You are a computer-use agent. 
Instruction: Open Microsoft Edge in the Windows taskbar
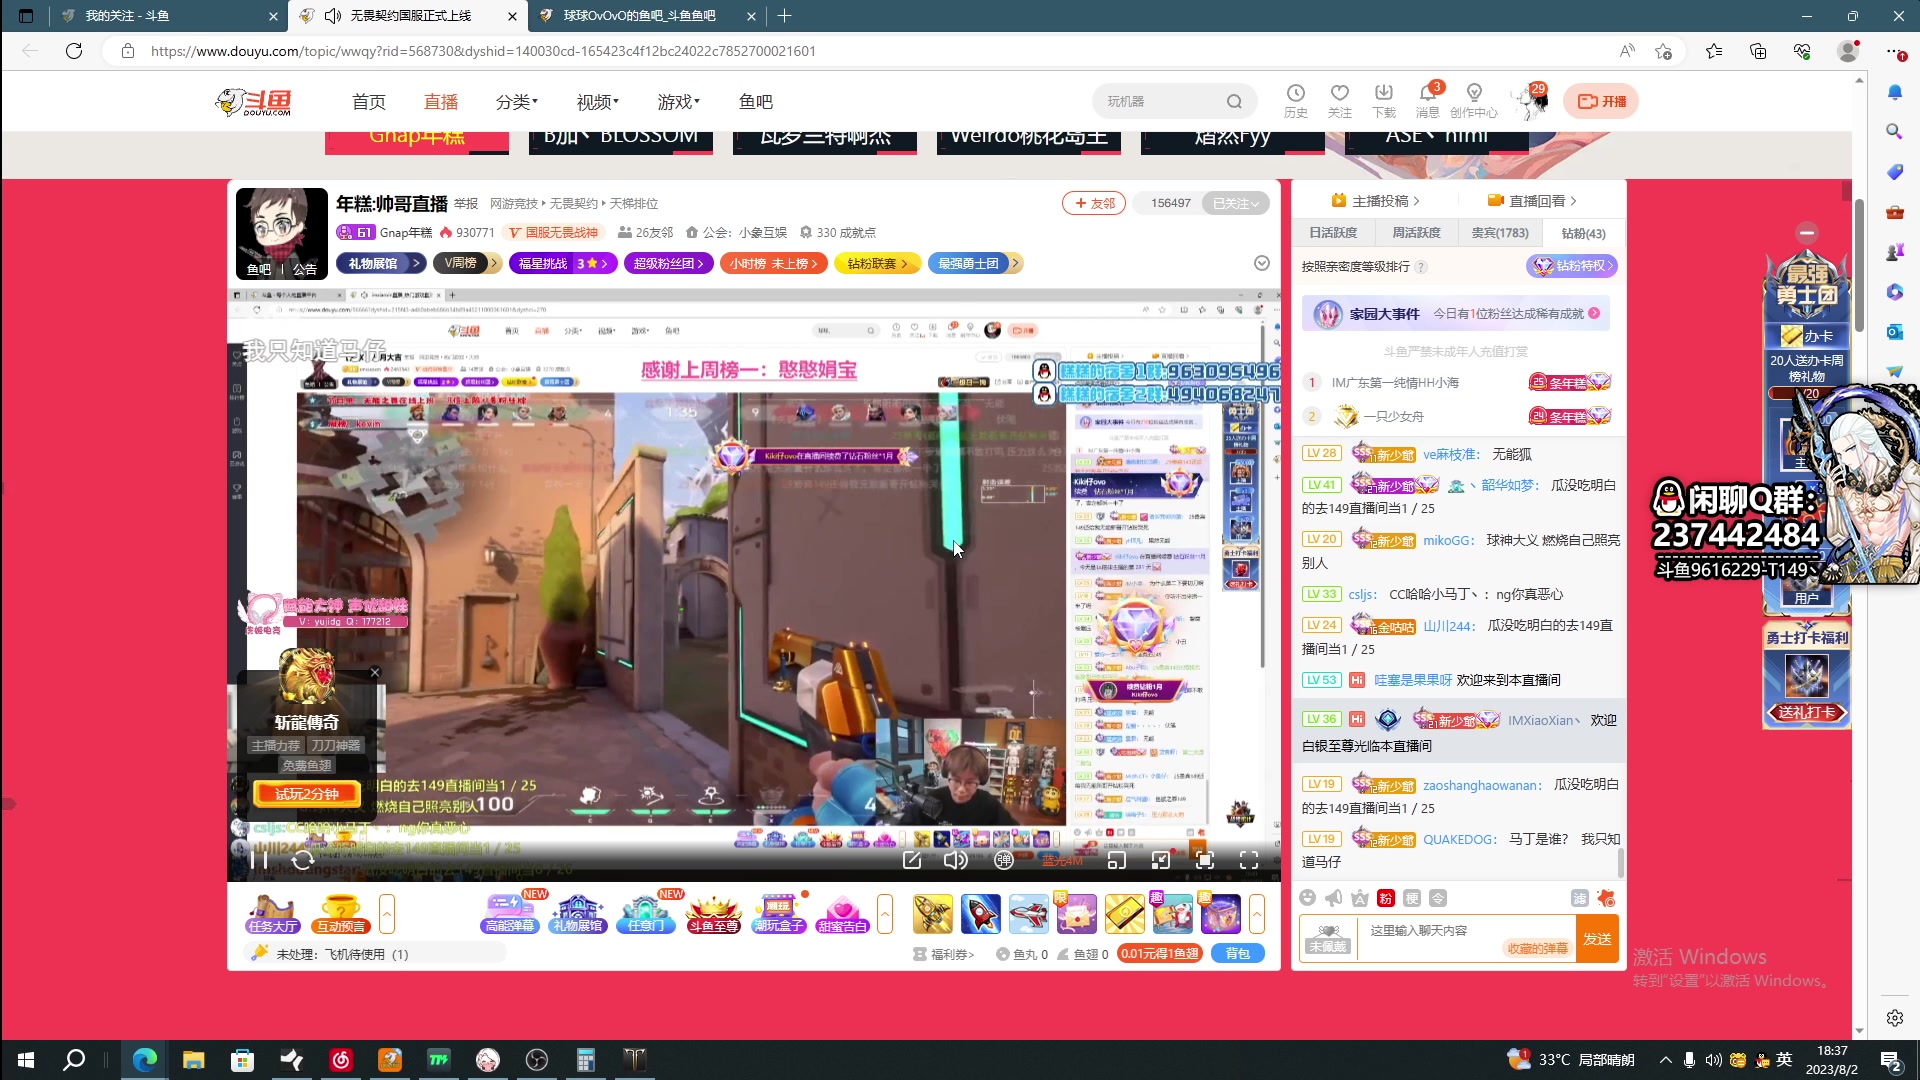tap(145, 1060)
